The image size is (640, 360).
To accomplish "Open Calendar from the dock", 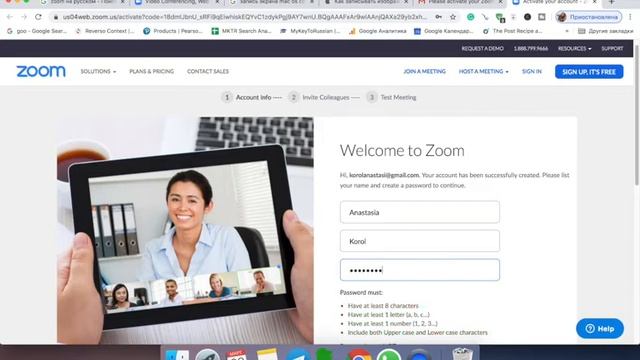I will (237, 355).
